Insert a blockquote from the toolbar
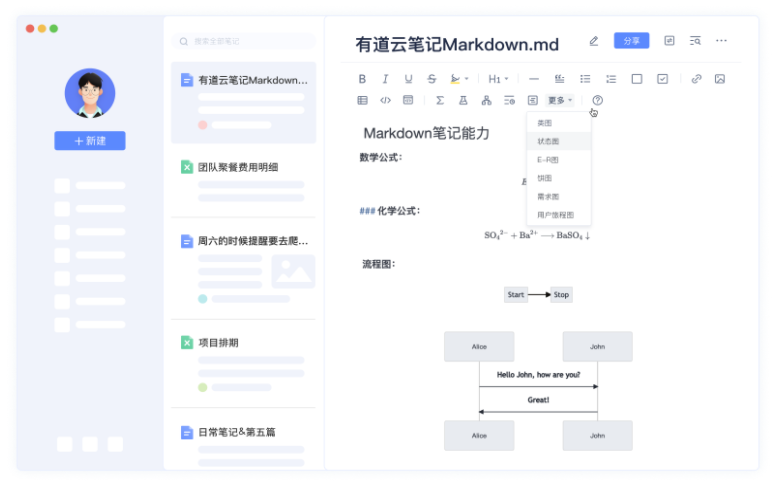Screen dimensions: 774x484 [559, 79]
